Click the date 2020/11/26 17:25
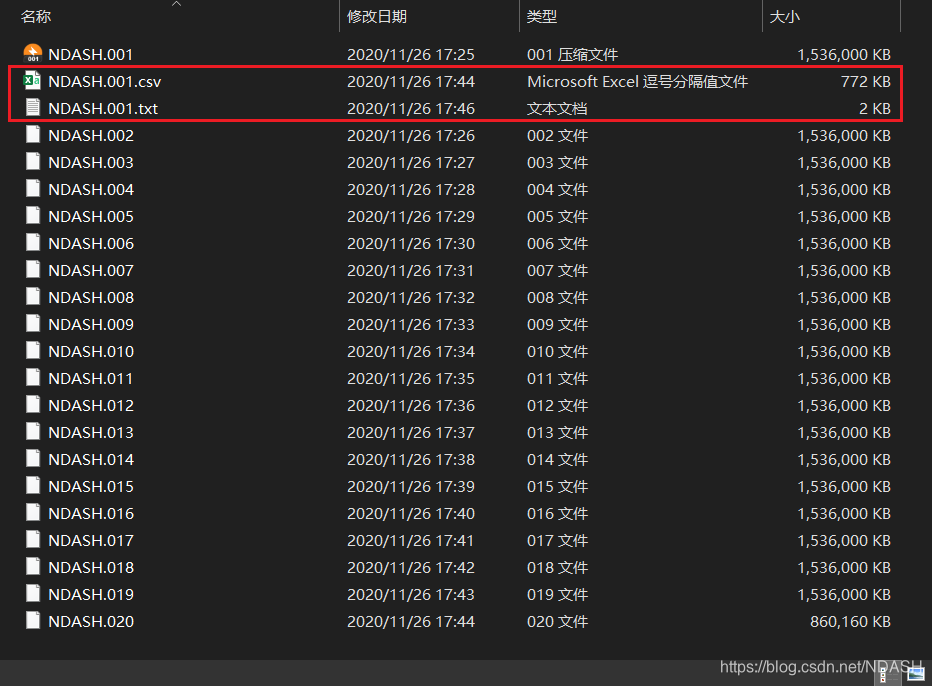This screenshot has width=932, height=686. [411, 55]
